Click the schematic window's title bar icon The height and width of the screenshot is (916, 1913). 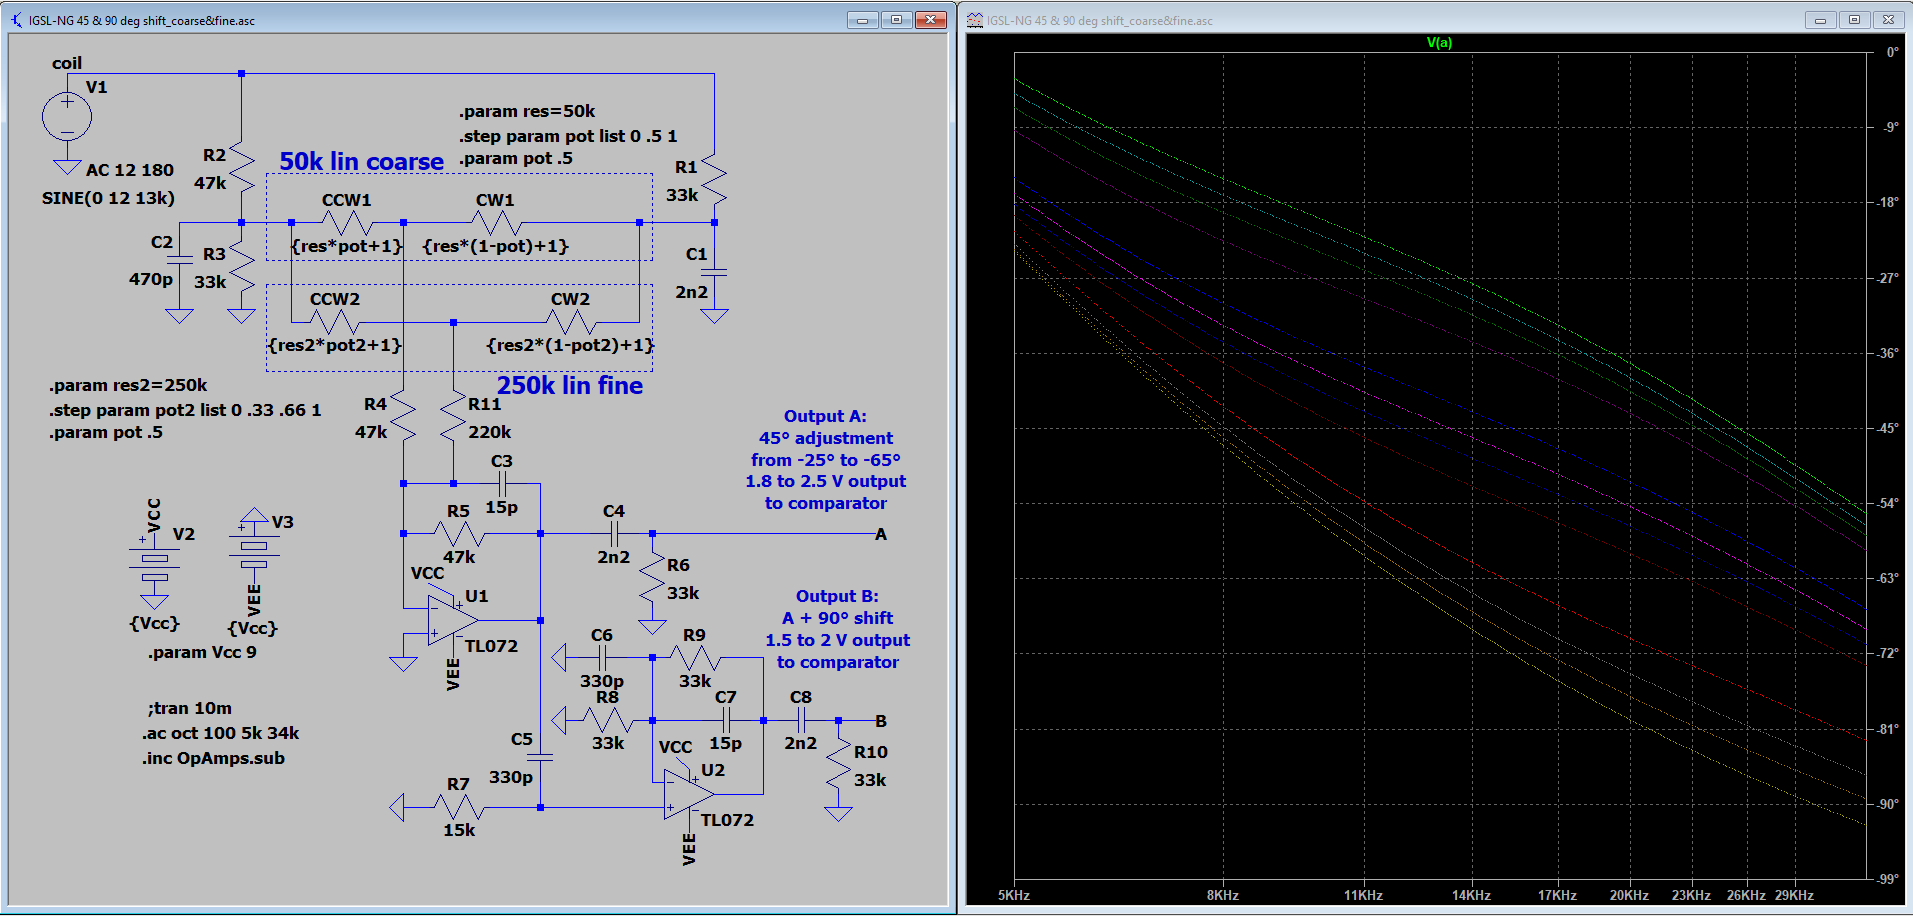click(17, 20)
